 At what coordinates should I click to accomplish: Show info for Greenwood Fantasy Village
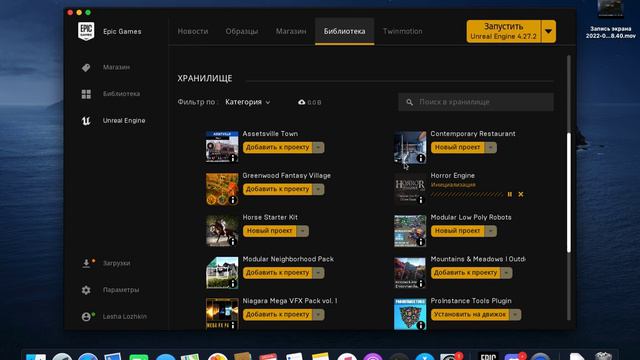coord(233,200)
